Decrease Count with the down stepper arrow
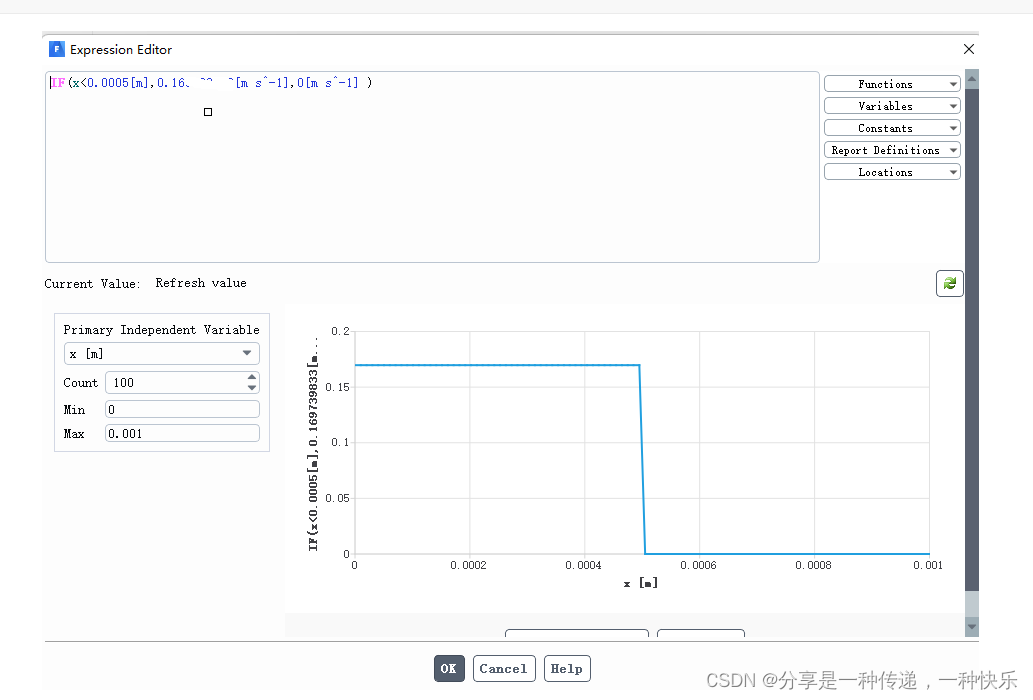The height and width of the screenshot is (700, 1033). [251, 386]
